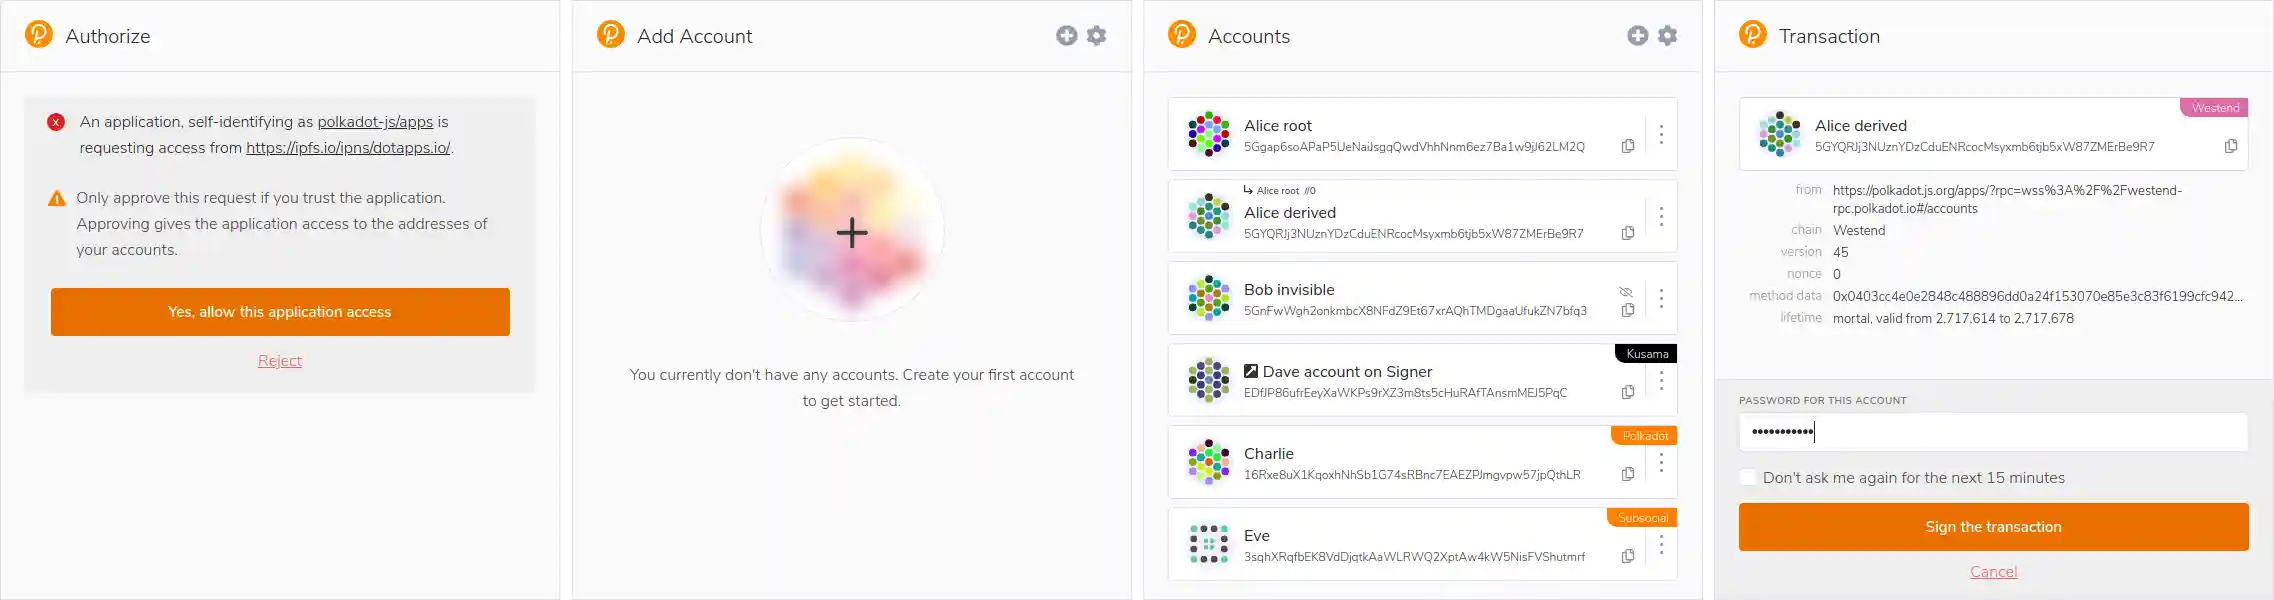Open the three-dot menu for Dave account on Signer
2274x600 pixels.
1661,380
